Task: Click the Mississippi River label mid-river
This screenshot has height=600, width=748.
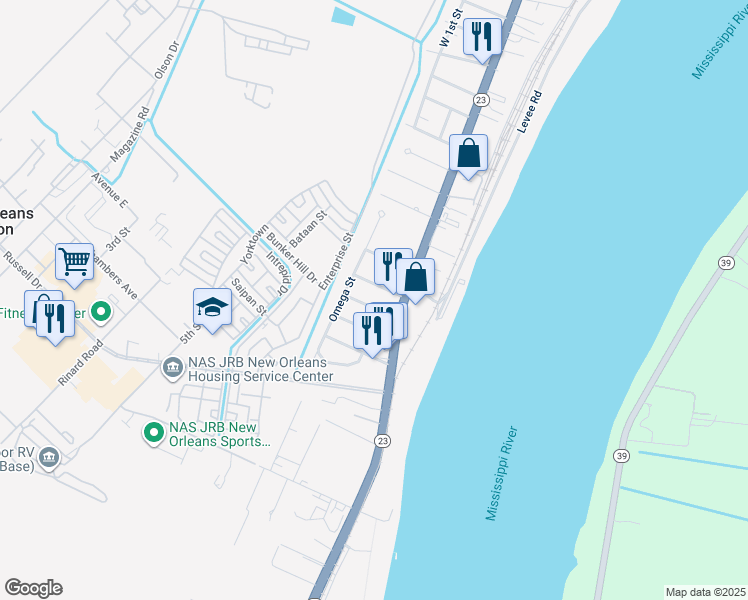Action: click(502, 473)
